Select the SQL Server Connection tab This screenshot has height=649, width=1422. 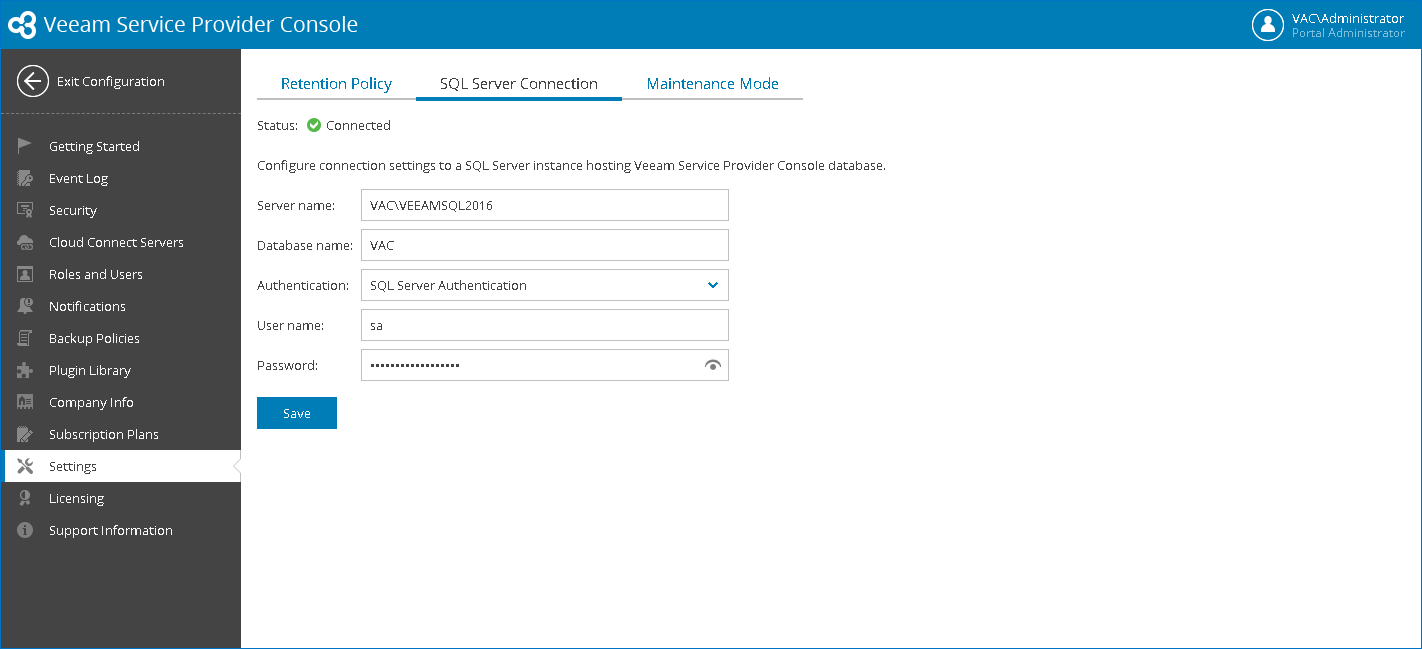point(519,84)
